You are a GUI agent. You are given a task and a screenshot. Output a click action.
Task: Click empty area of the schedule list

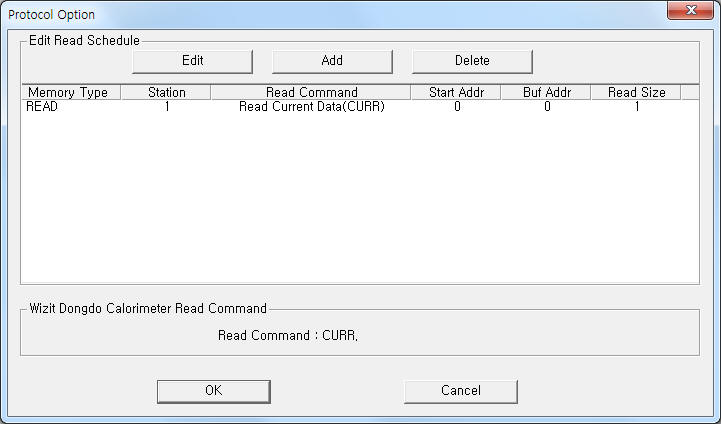point(360,200)
